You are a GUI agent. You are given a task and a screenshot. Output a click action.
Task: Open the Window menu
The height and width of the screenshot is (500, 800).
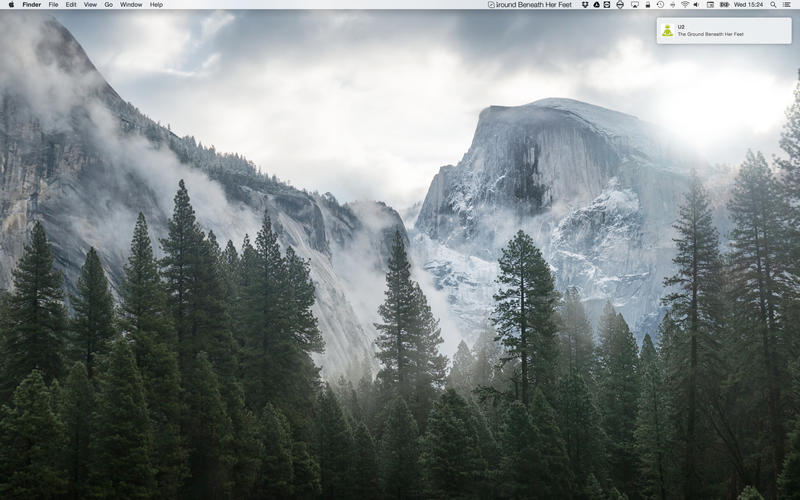coord(131,4)
